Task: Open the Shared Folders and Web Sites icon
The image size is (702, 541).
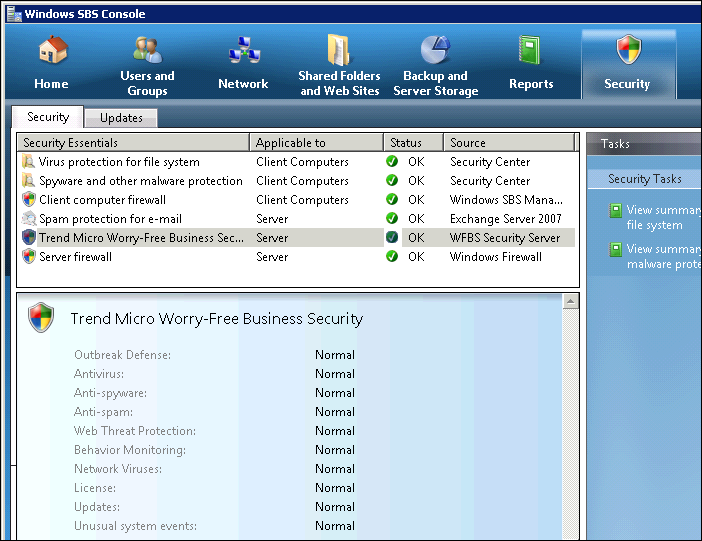Action: 339,50
